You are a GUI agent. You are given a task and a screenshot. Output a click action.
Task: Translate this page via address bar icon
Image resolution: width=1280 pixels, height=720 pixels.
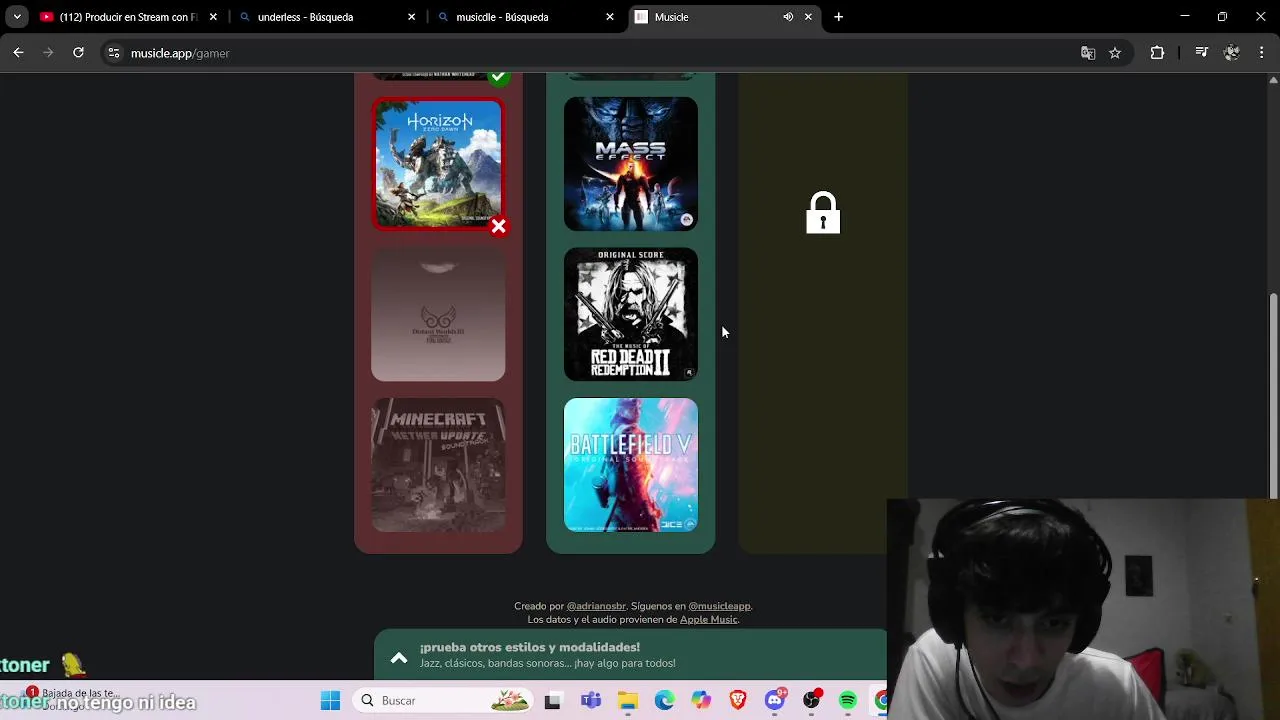(x=1088, y=53)
